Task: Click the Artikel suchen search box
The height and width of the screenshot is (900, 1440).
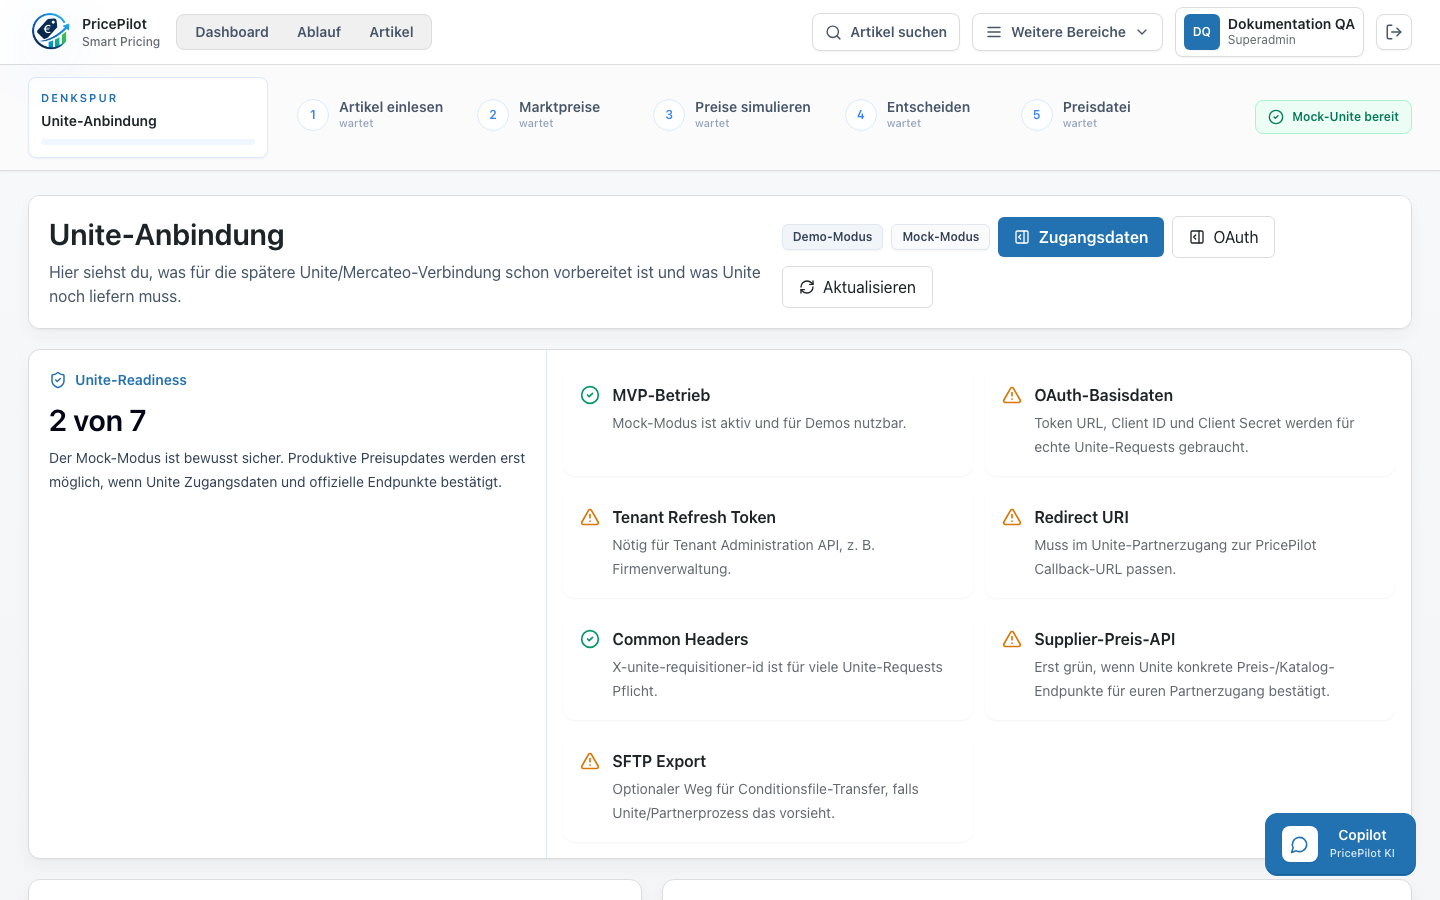Action: click(x=886, y=32)
